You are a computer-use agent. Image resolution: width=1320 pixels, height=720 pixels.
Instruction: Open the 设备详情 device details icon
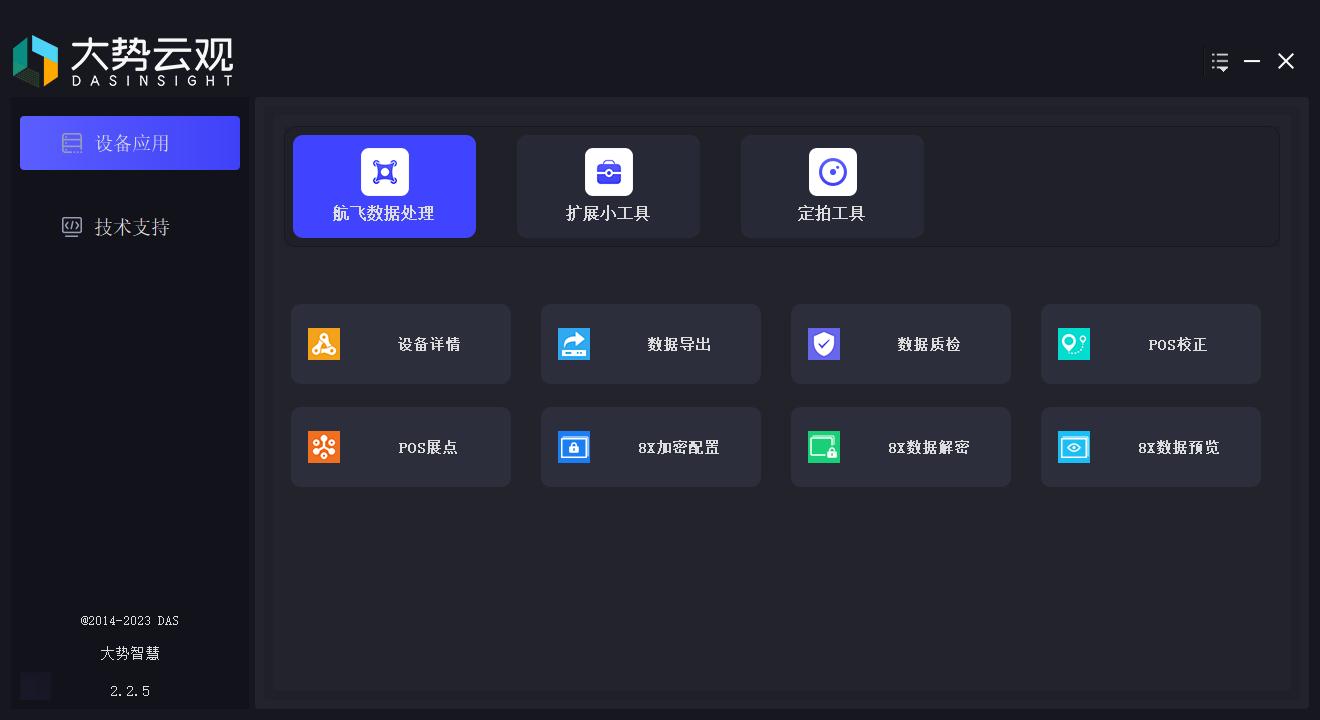(324, 344)
